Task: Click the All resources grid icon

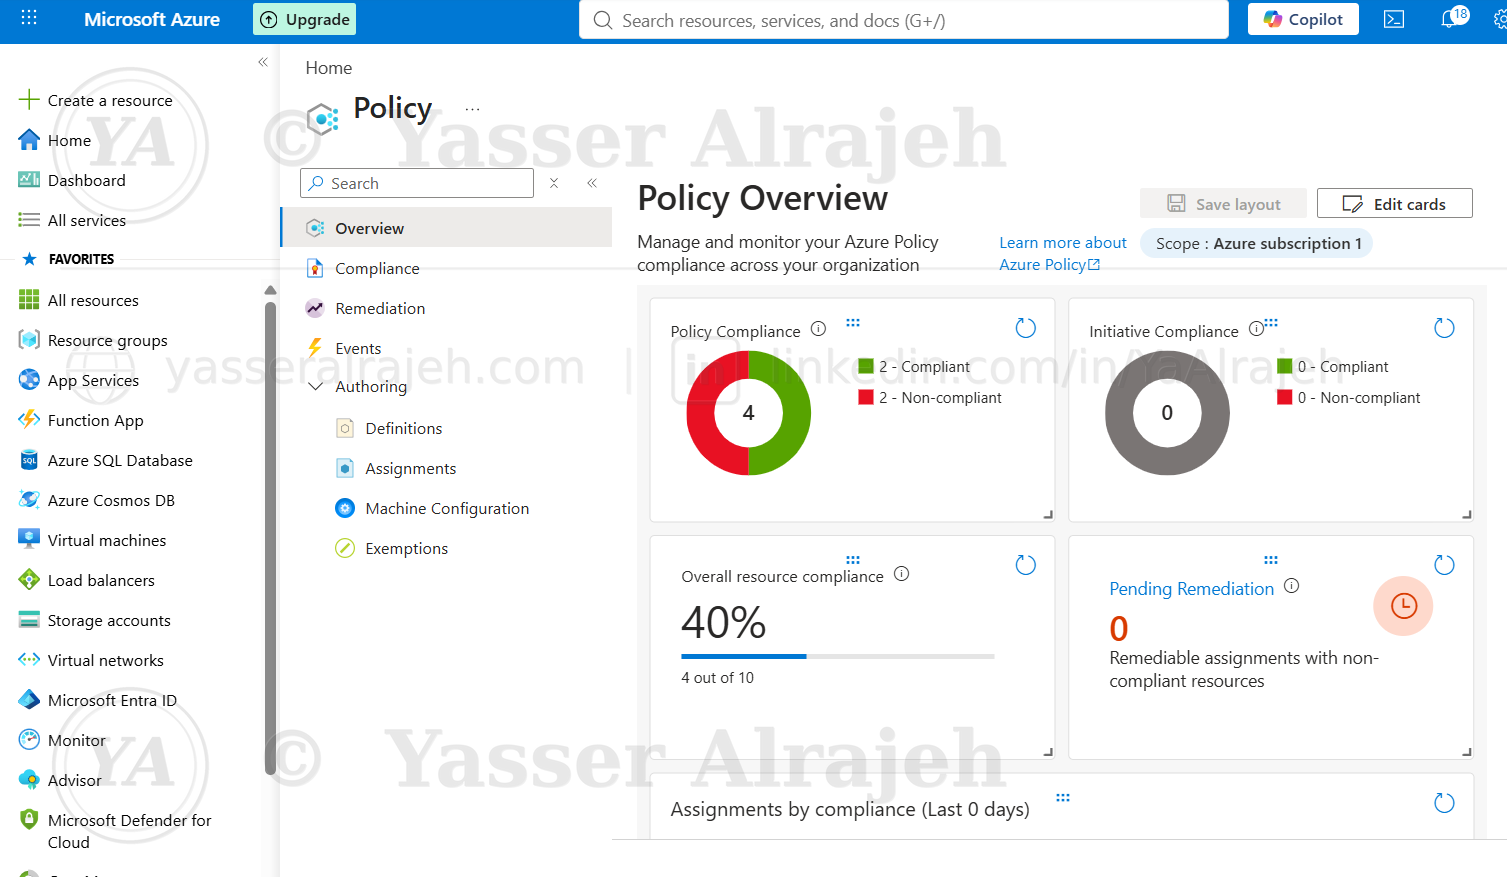Action: [29, 300]
